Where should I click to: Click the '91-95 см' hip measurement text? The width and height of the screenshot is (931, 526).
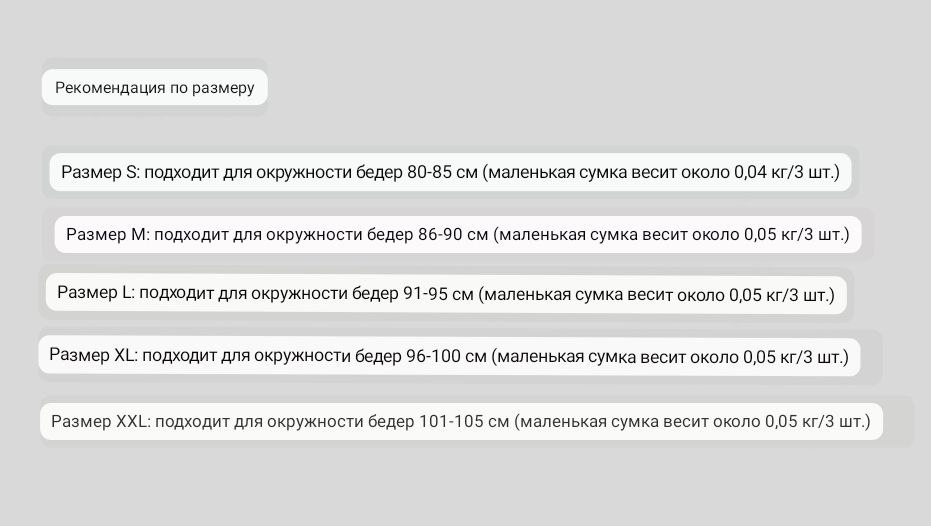[x=438, y=294]
